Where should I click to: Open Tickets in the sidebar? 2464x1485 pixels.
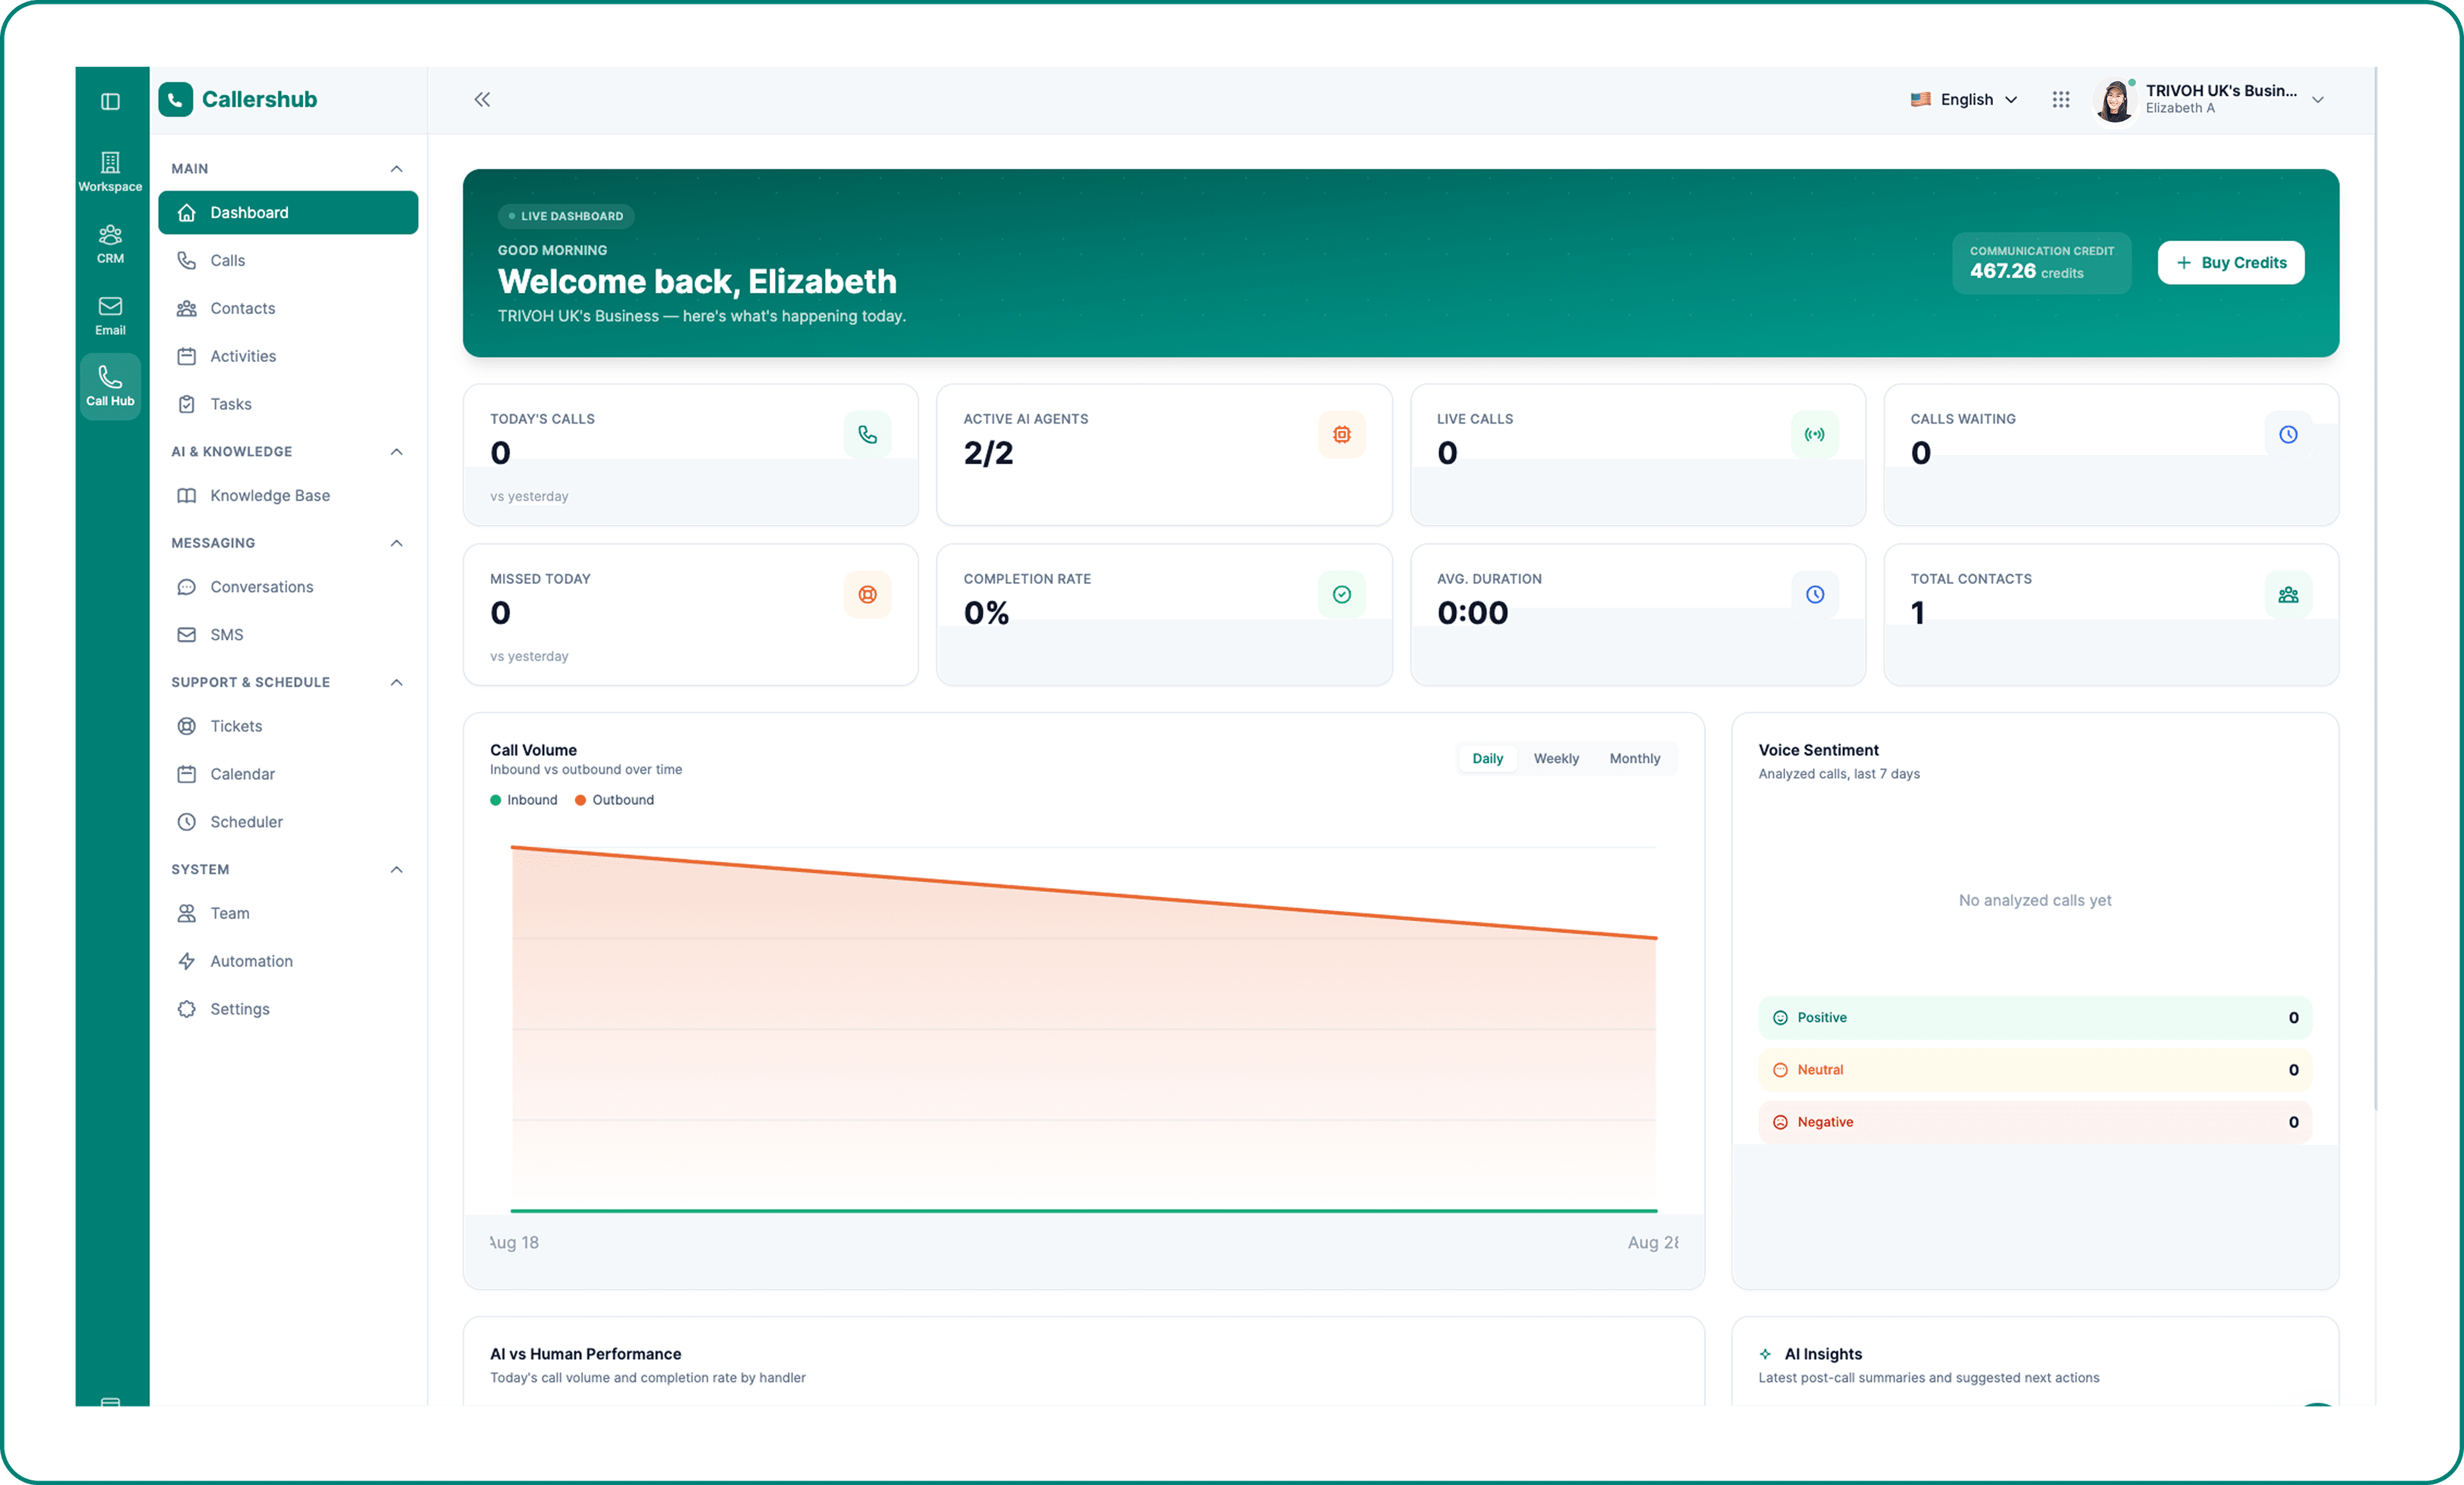pyautogui.click(x=288, y=726)
